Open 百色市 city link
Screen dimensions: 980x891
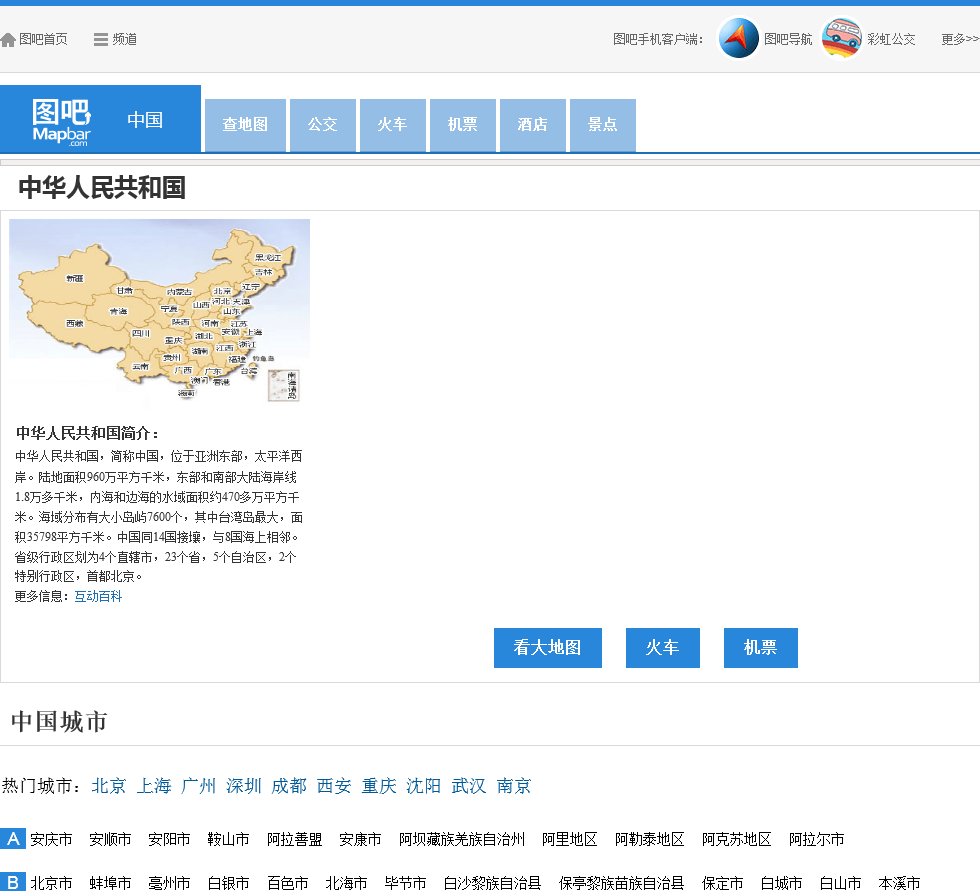(x=288, y=883)
